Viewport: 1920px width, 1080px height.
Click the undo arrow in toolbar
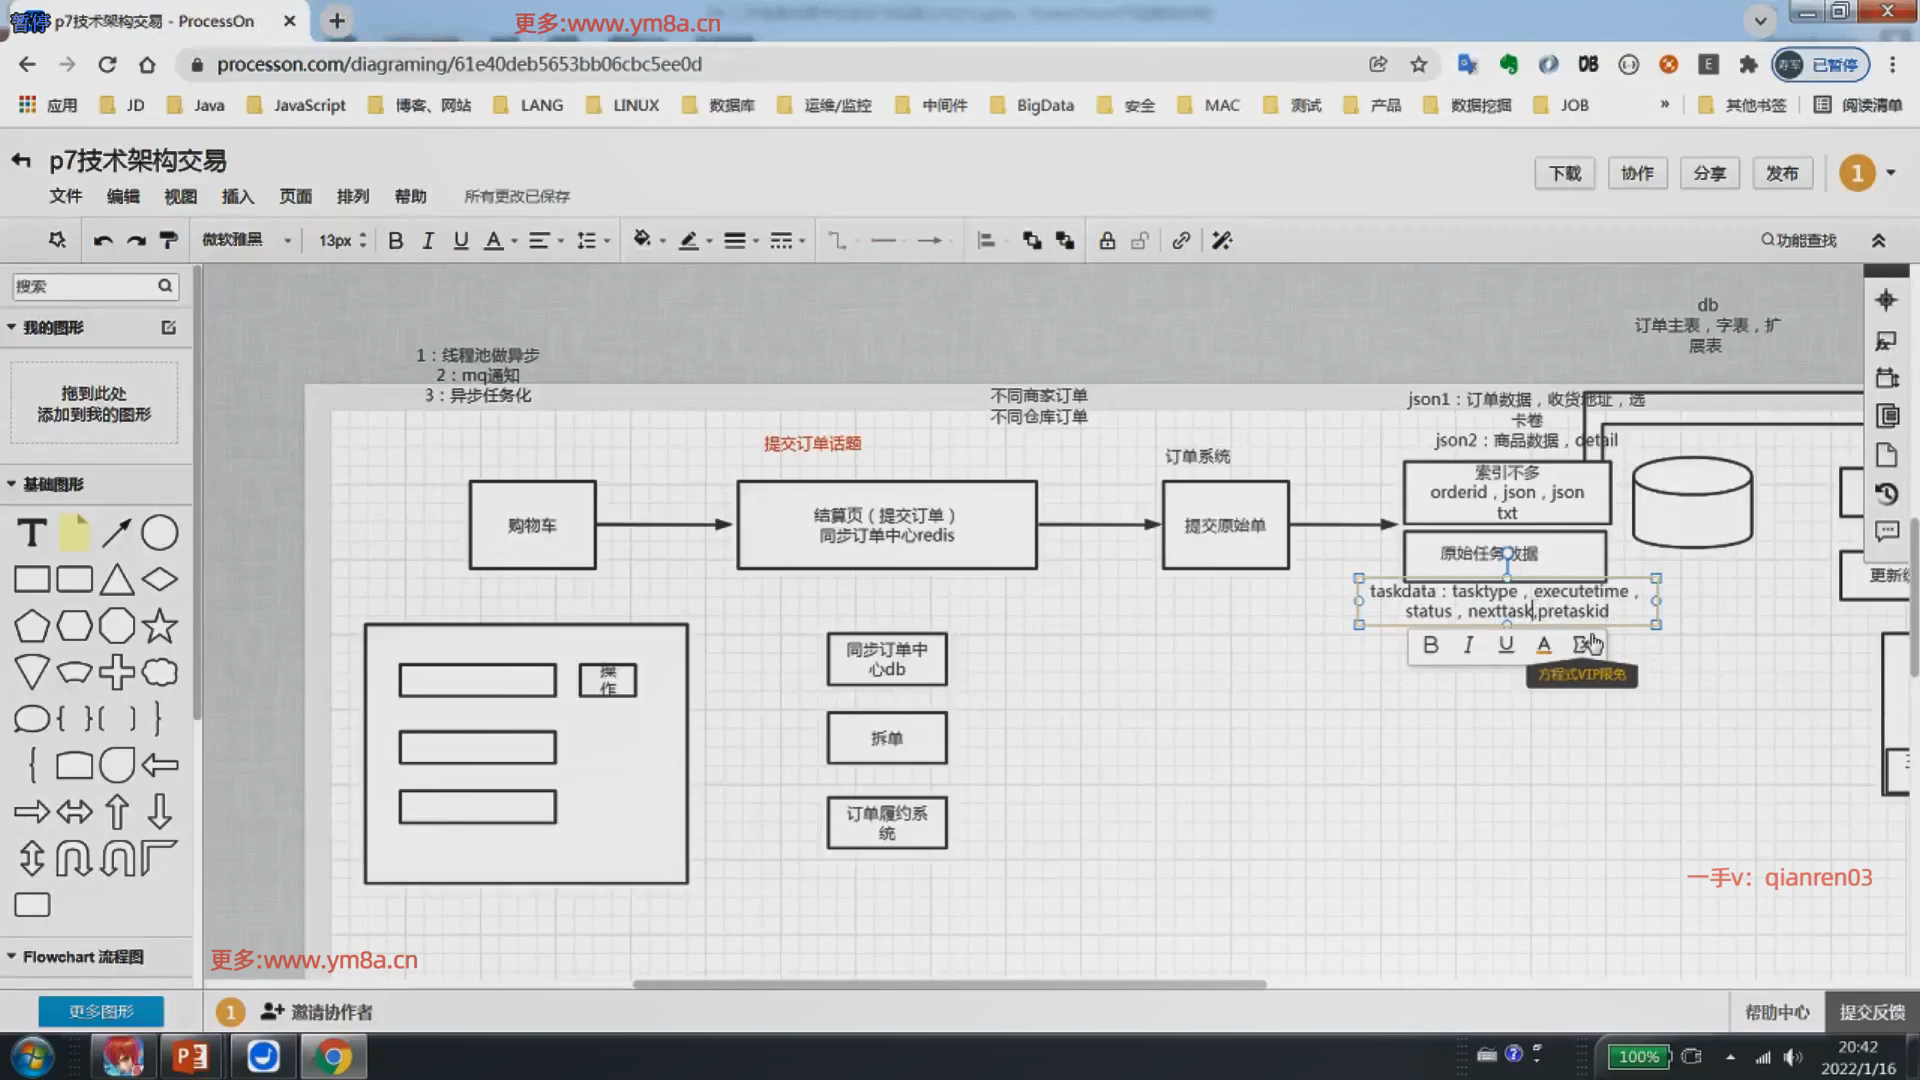tap(103, 240)
